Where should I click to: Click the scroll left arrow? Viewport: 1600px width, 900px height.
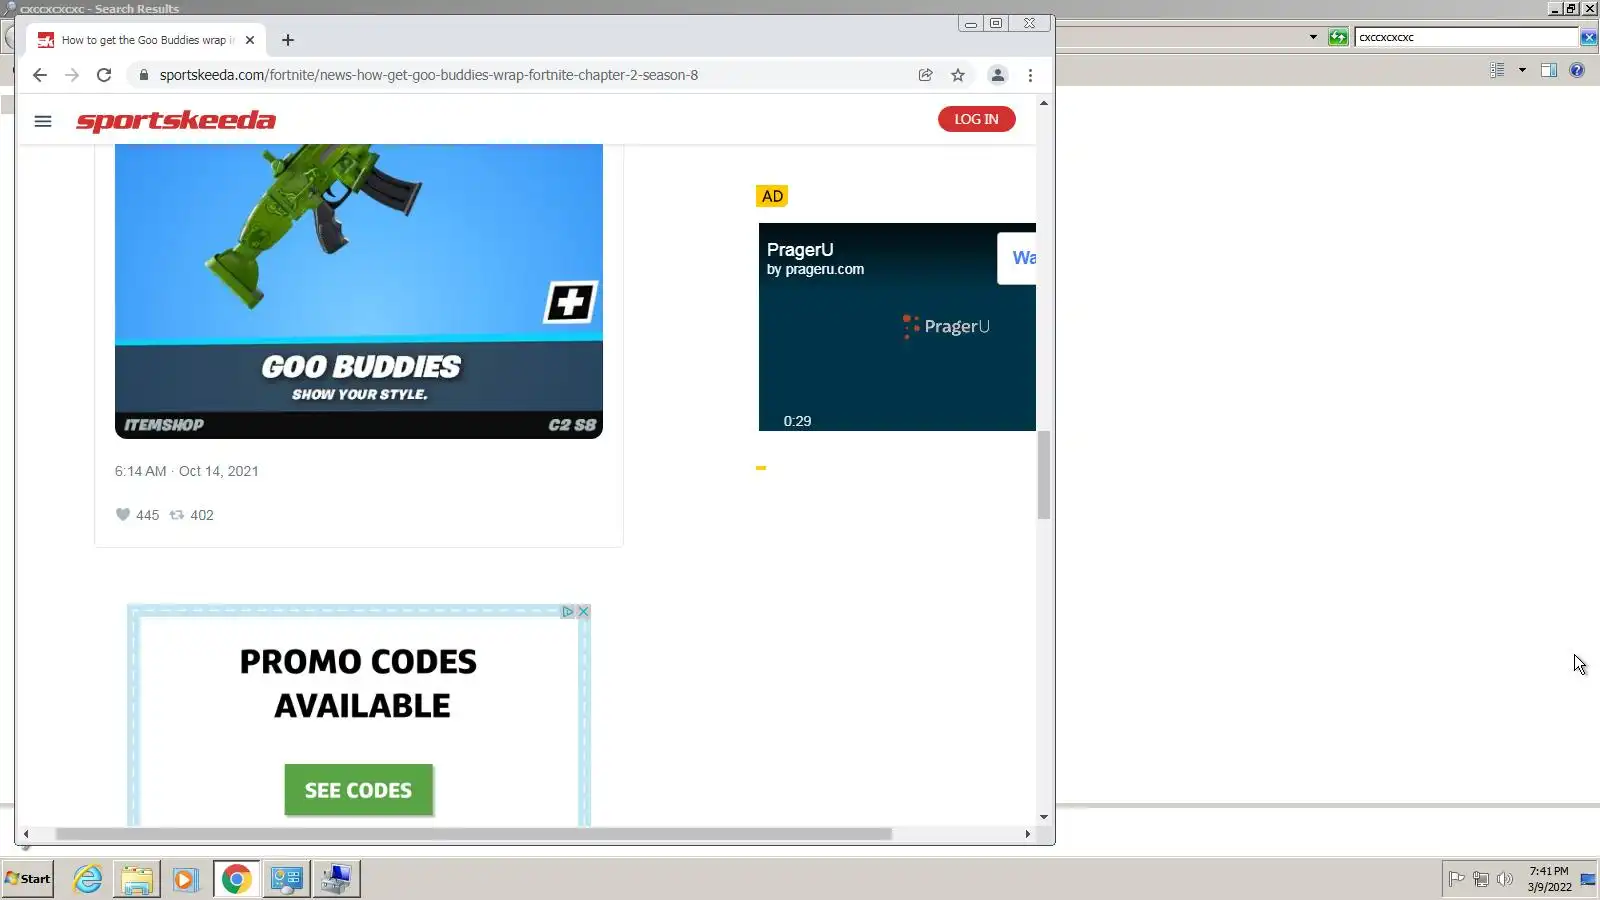[26, 834]
